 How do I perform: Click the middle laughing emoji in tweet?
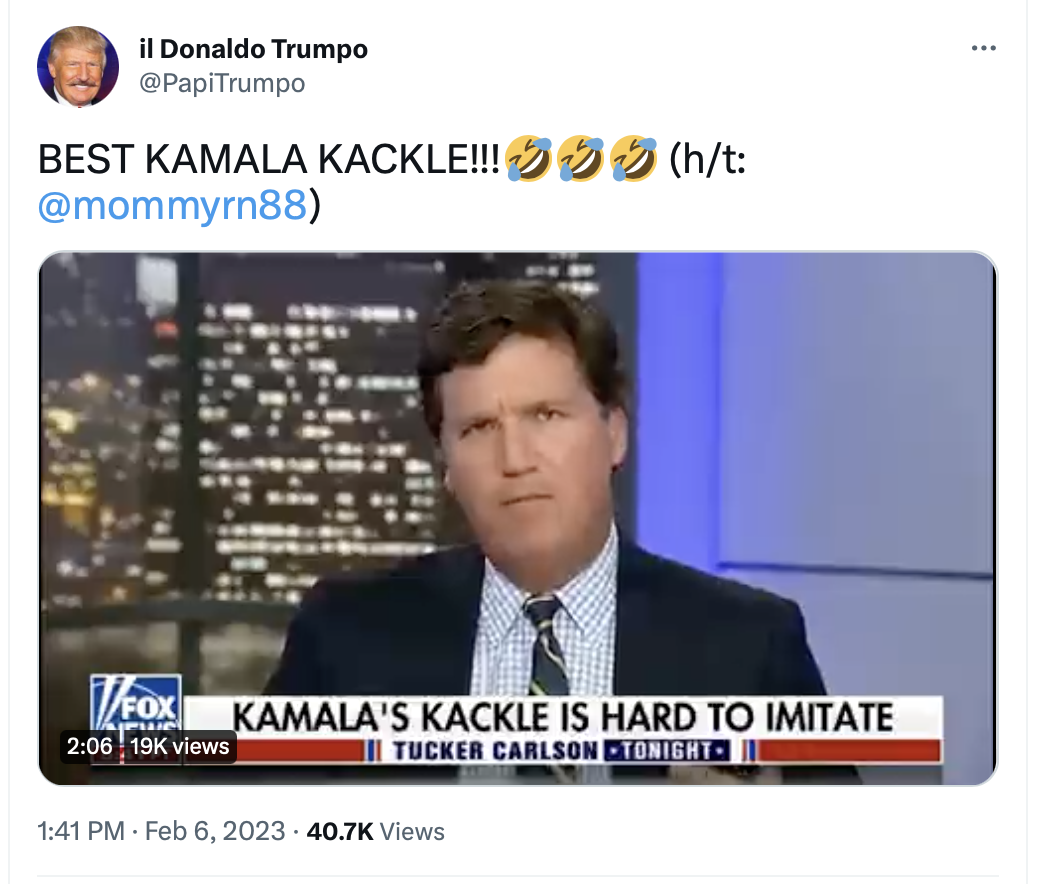click(x=580, y=160)
